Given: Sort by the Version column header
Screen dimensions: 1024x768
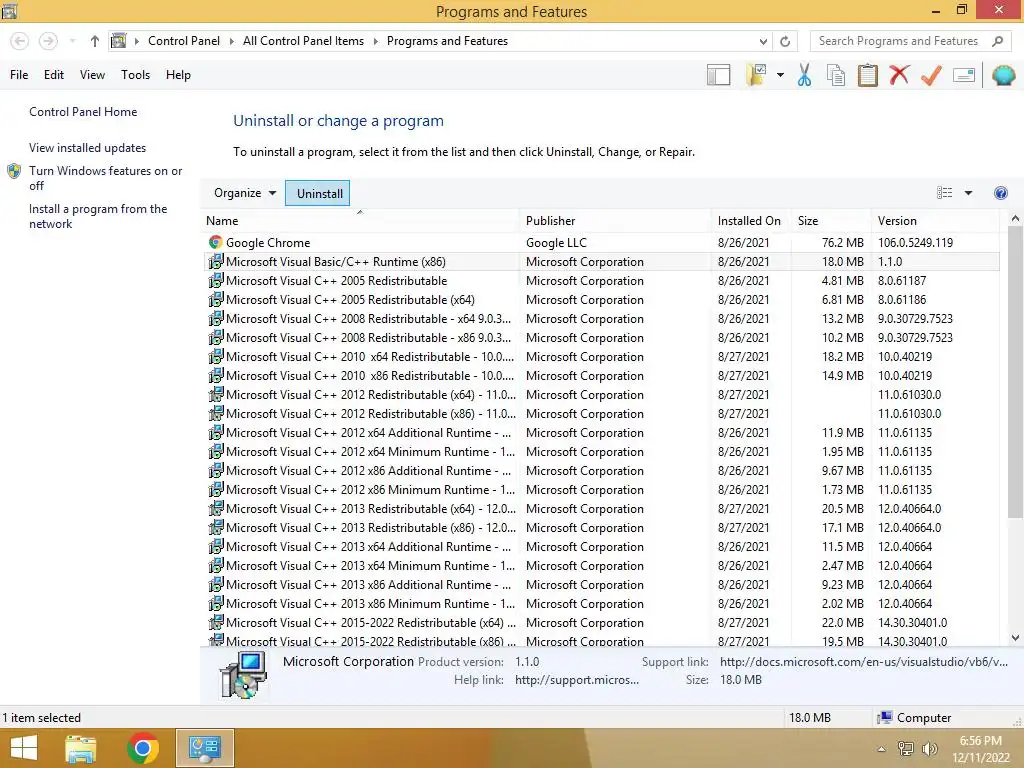Looking at the screenshot, I should (935, 221).
